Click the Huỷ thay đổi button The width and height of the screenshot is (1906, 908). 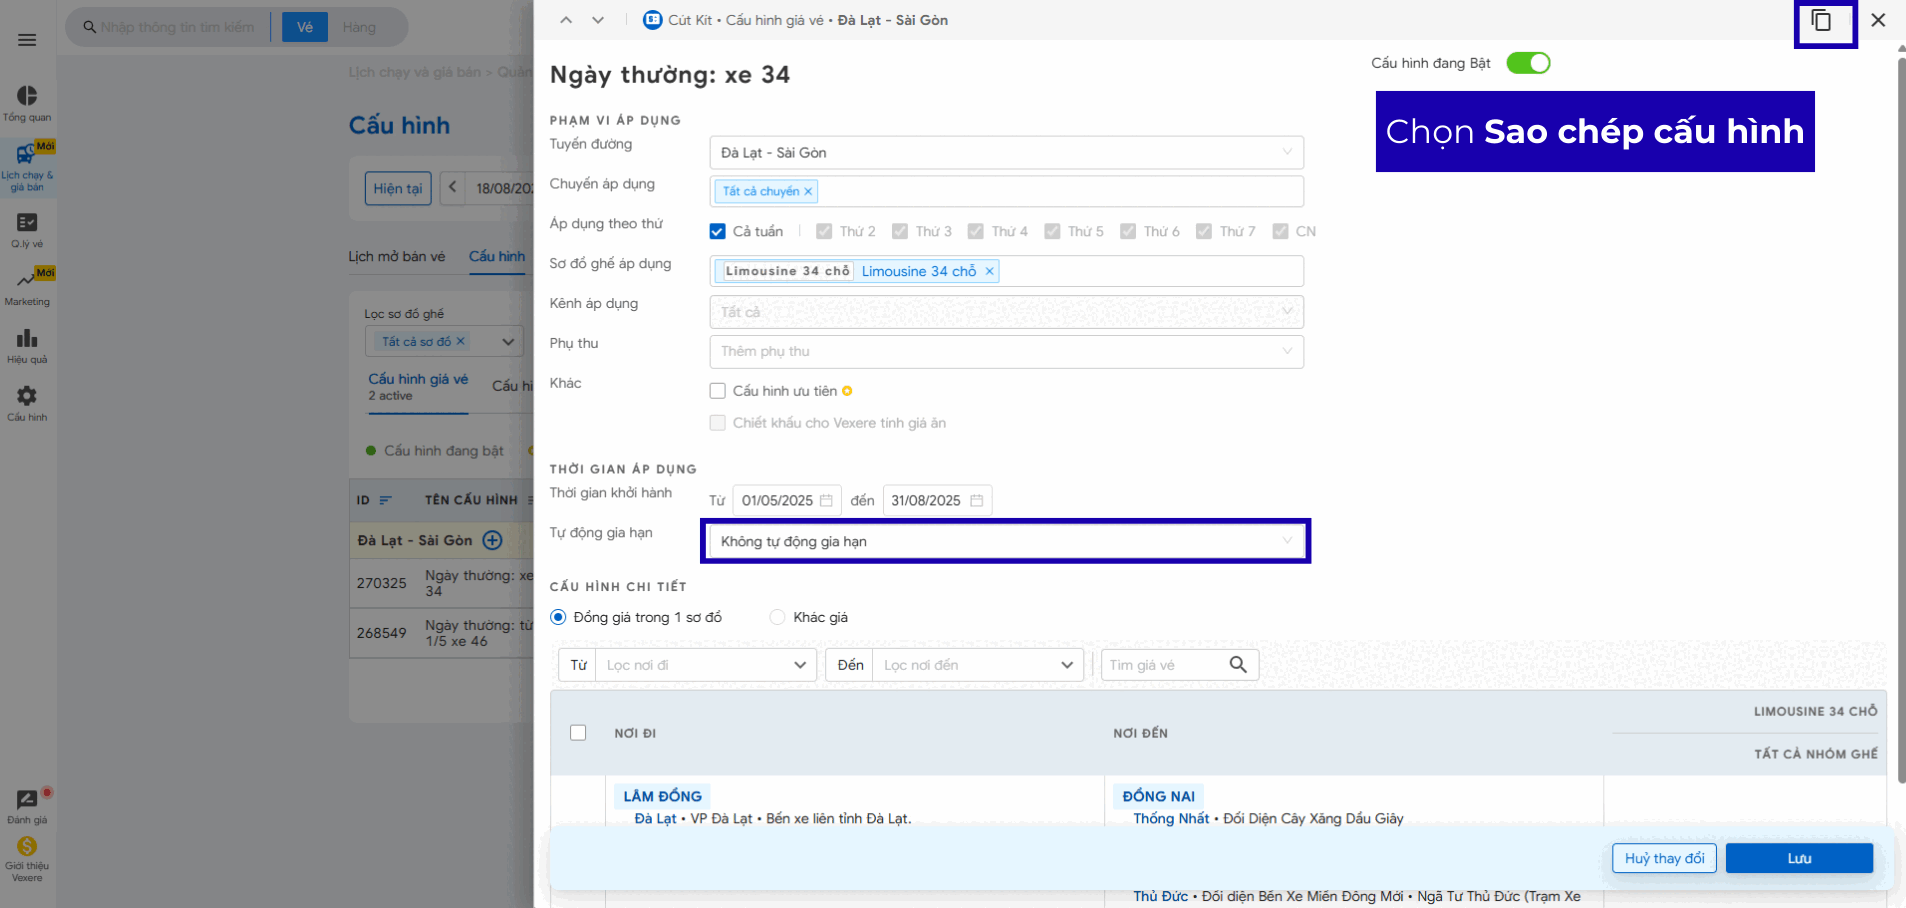[x=1664, y=858]
